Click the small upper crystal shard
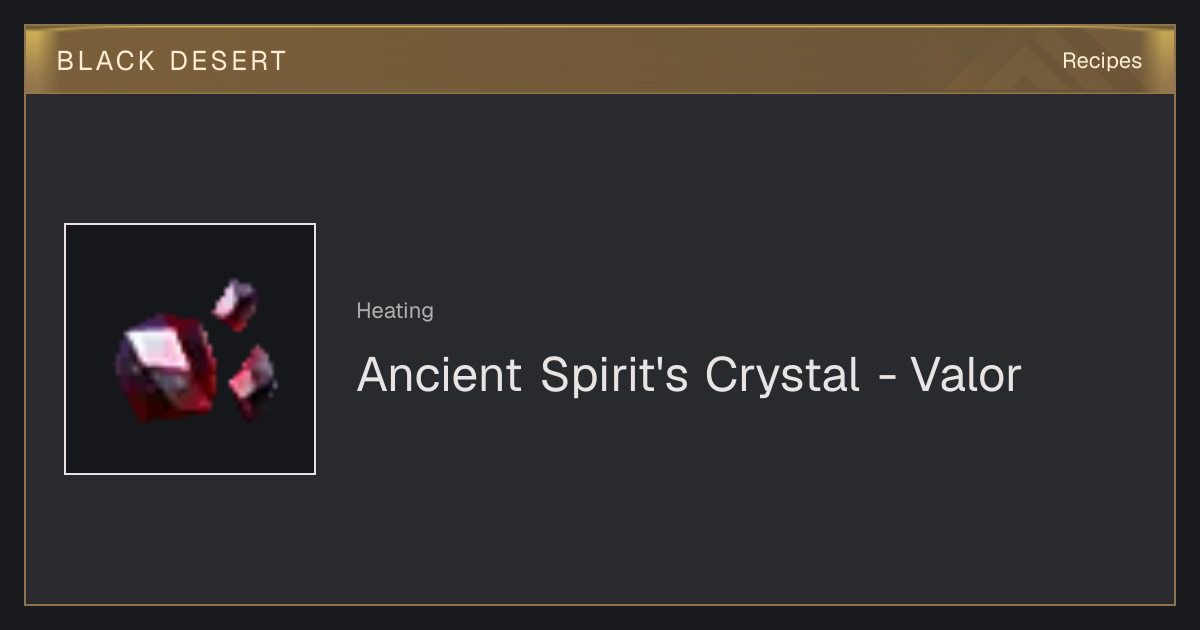The image size is (1200, 630). (x=236, y=304)
